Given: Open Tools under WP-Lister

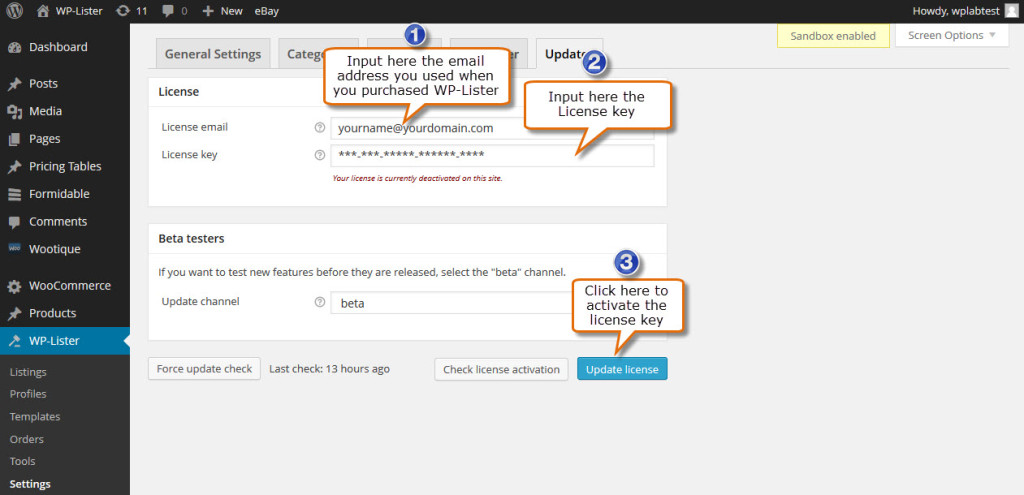Looking at the screenshot, I should 22,461.
